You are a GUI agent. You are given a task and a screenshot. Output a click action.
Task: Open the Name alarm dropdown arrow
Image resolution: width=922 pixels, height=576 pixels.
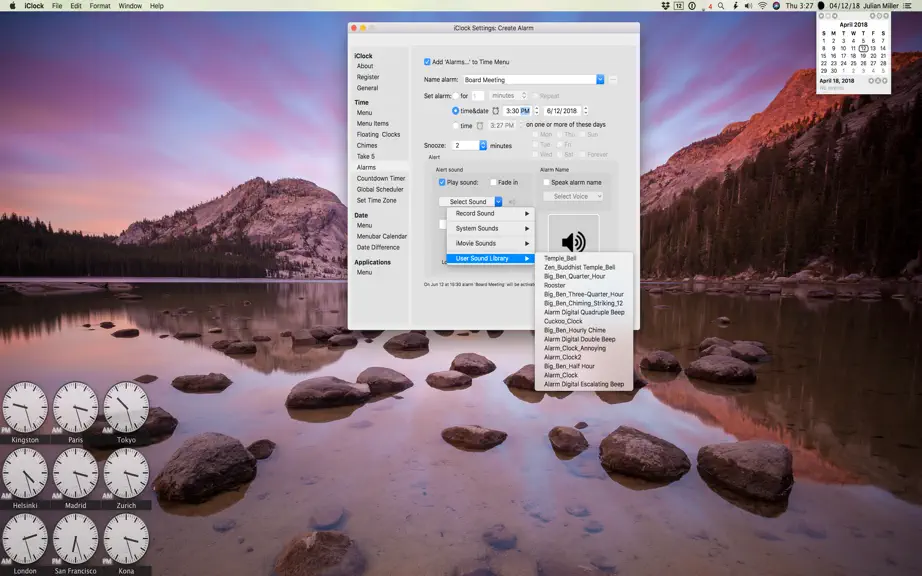(x=600, y=79)
